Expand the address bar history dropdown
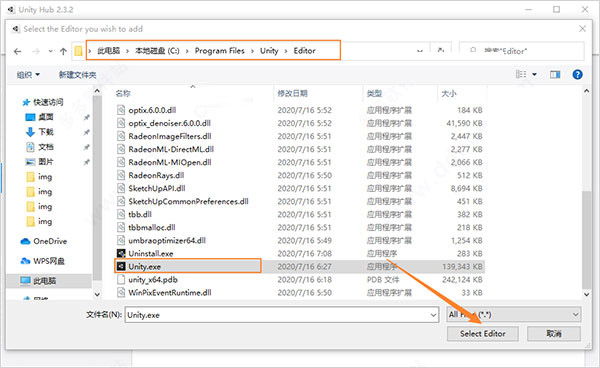 click(420, 51)
